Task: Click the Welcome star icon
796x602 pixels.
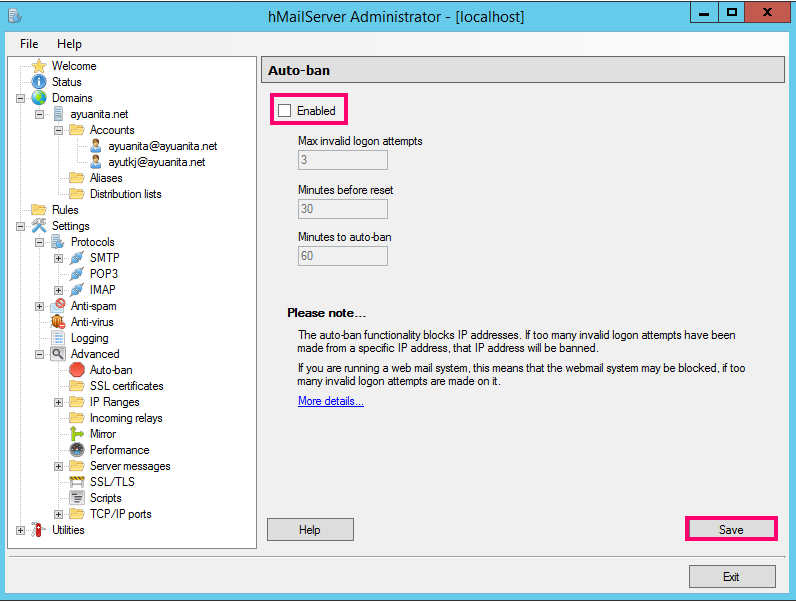Action: point(39,66)
